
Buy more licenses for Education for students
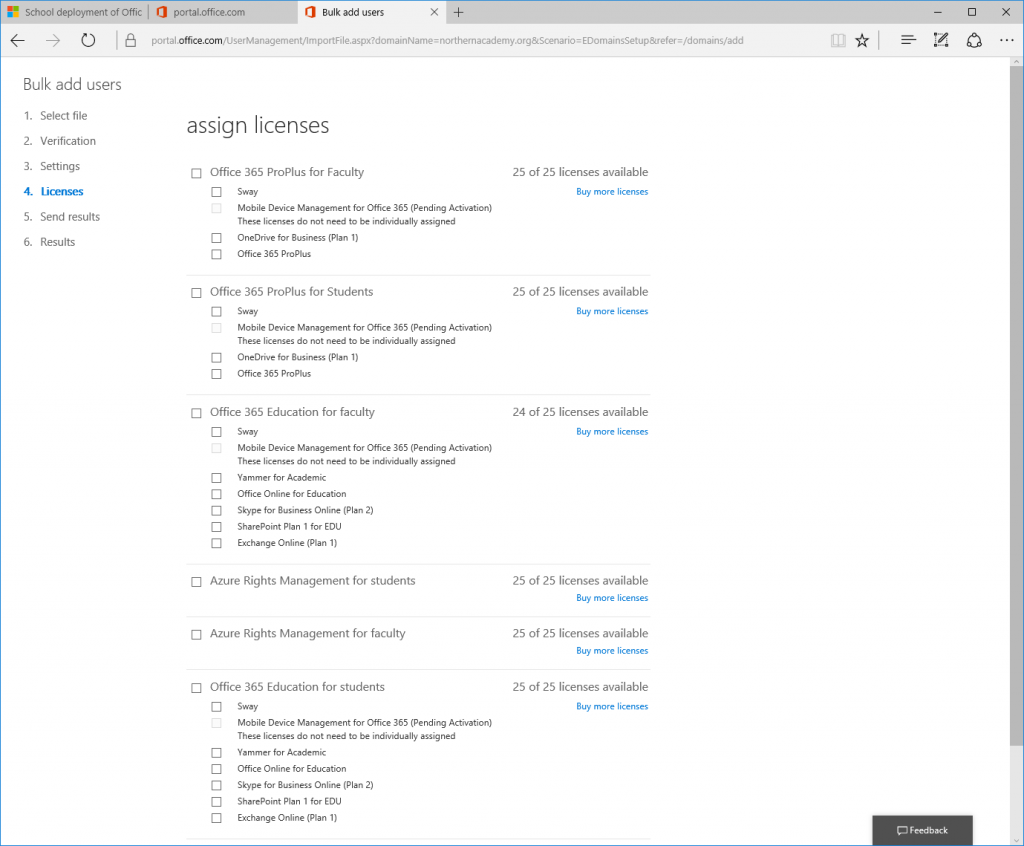click(612, 706)
